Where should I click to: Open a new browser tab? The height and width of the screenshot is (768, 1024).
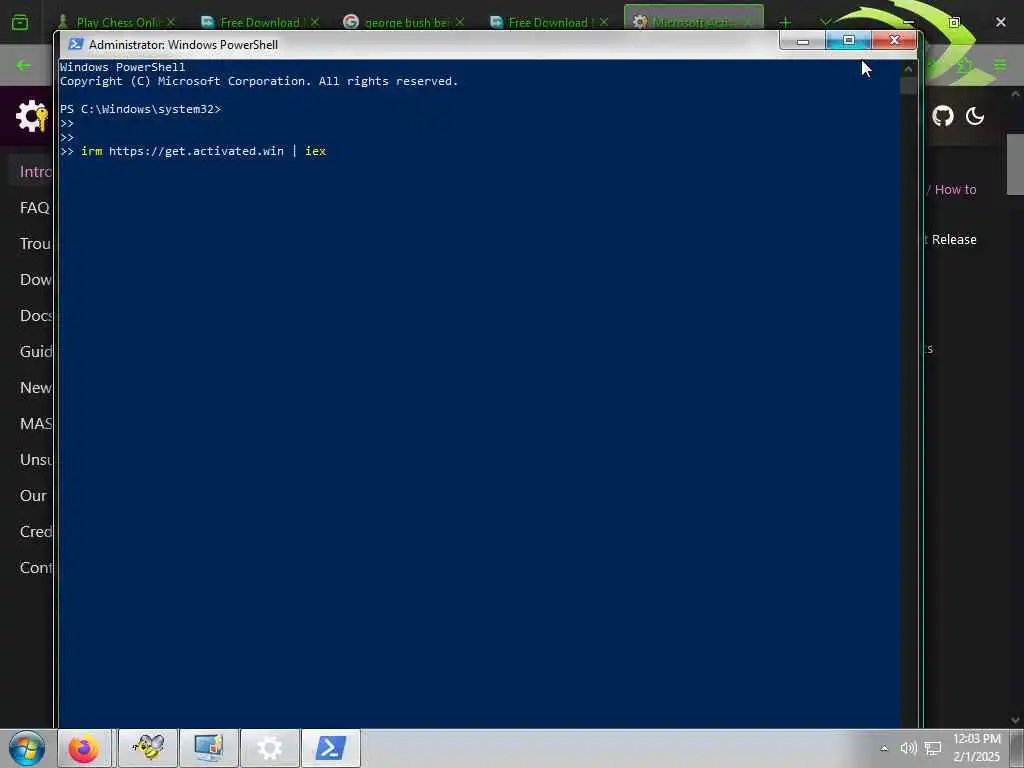point(785,22)
